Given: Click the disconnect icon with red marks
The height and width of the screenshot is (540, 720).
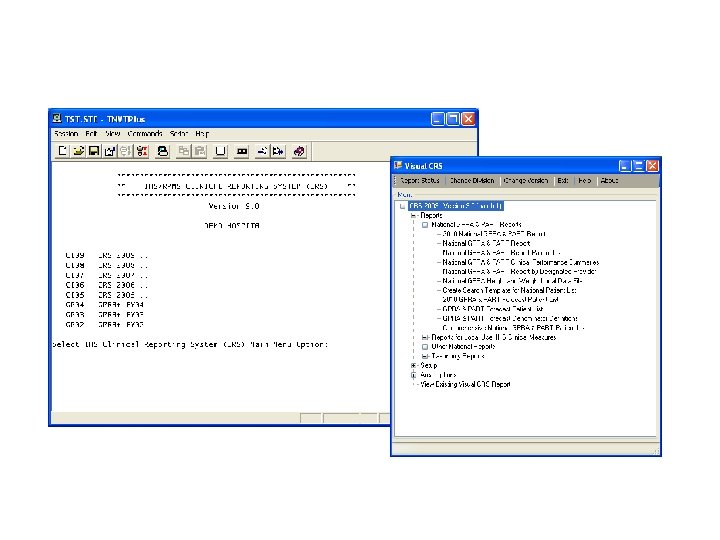Looking at the screenshot, I should 142,151.
